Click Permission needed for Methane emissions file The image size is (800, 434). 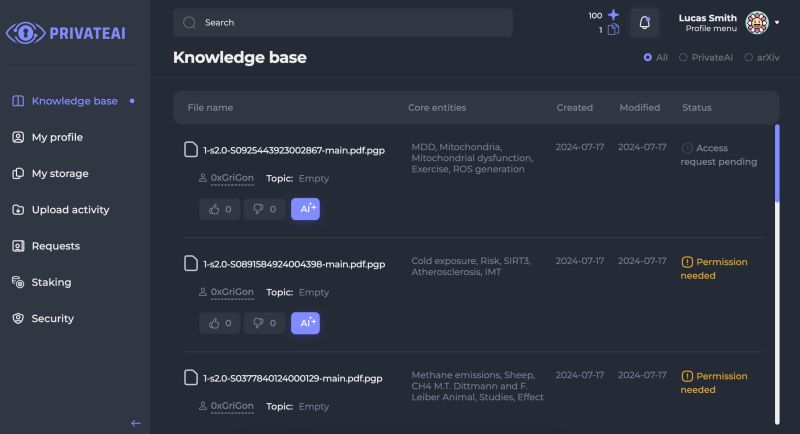pyautogui.click(x=714, y=383)
